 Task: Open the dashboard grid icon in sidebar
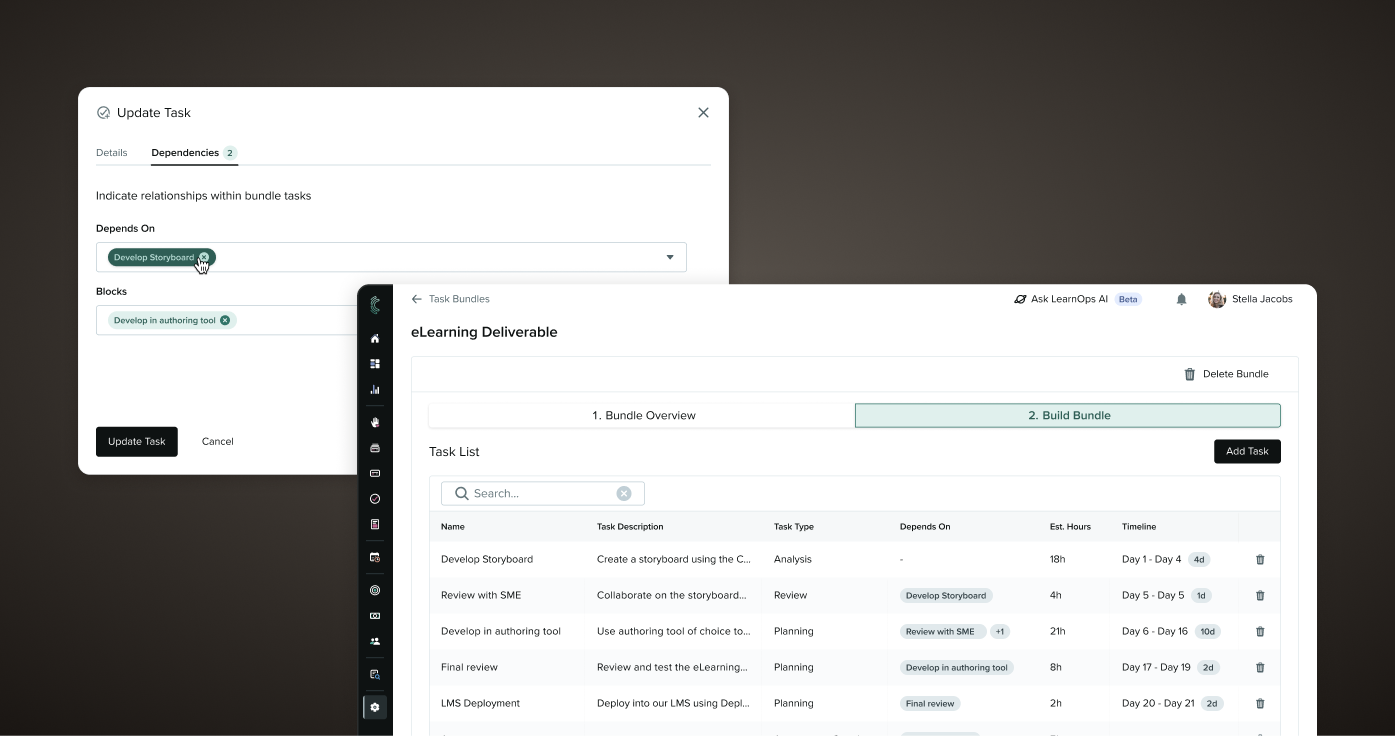(x=375, y=364)
